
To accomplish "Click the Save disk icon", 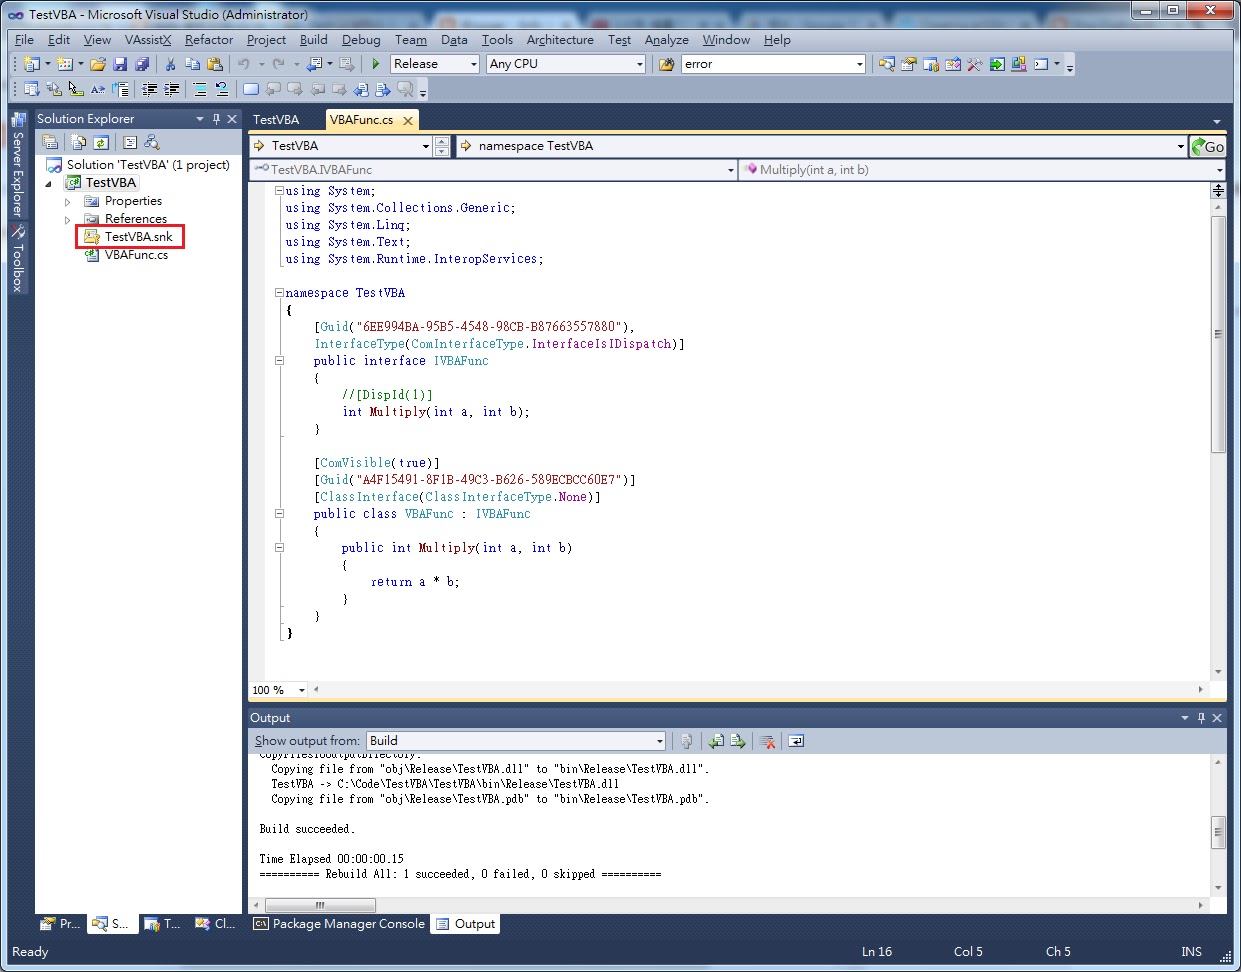I will [x=120, y=64].
